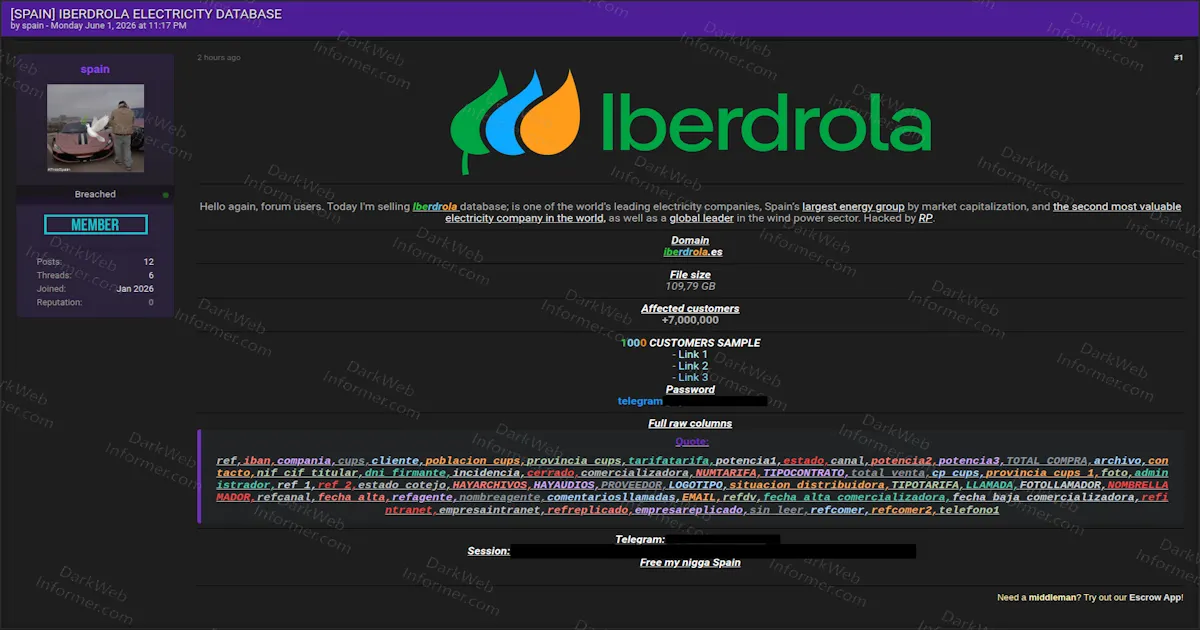
Task: Click the MEMBER rank badge
Action: (x=95, y=225)
